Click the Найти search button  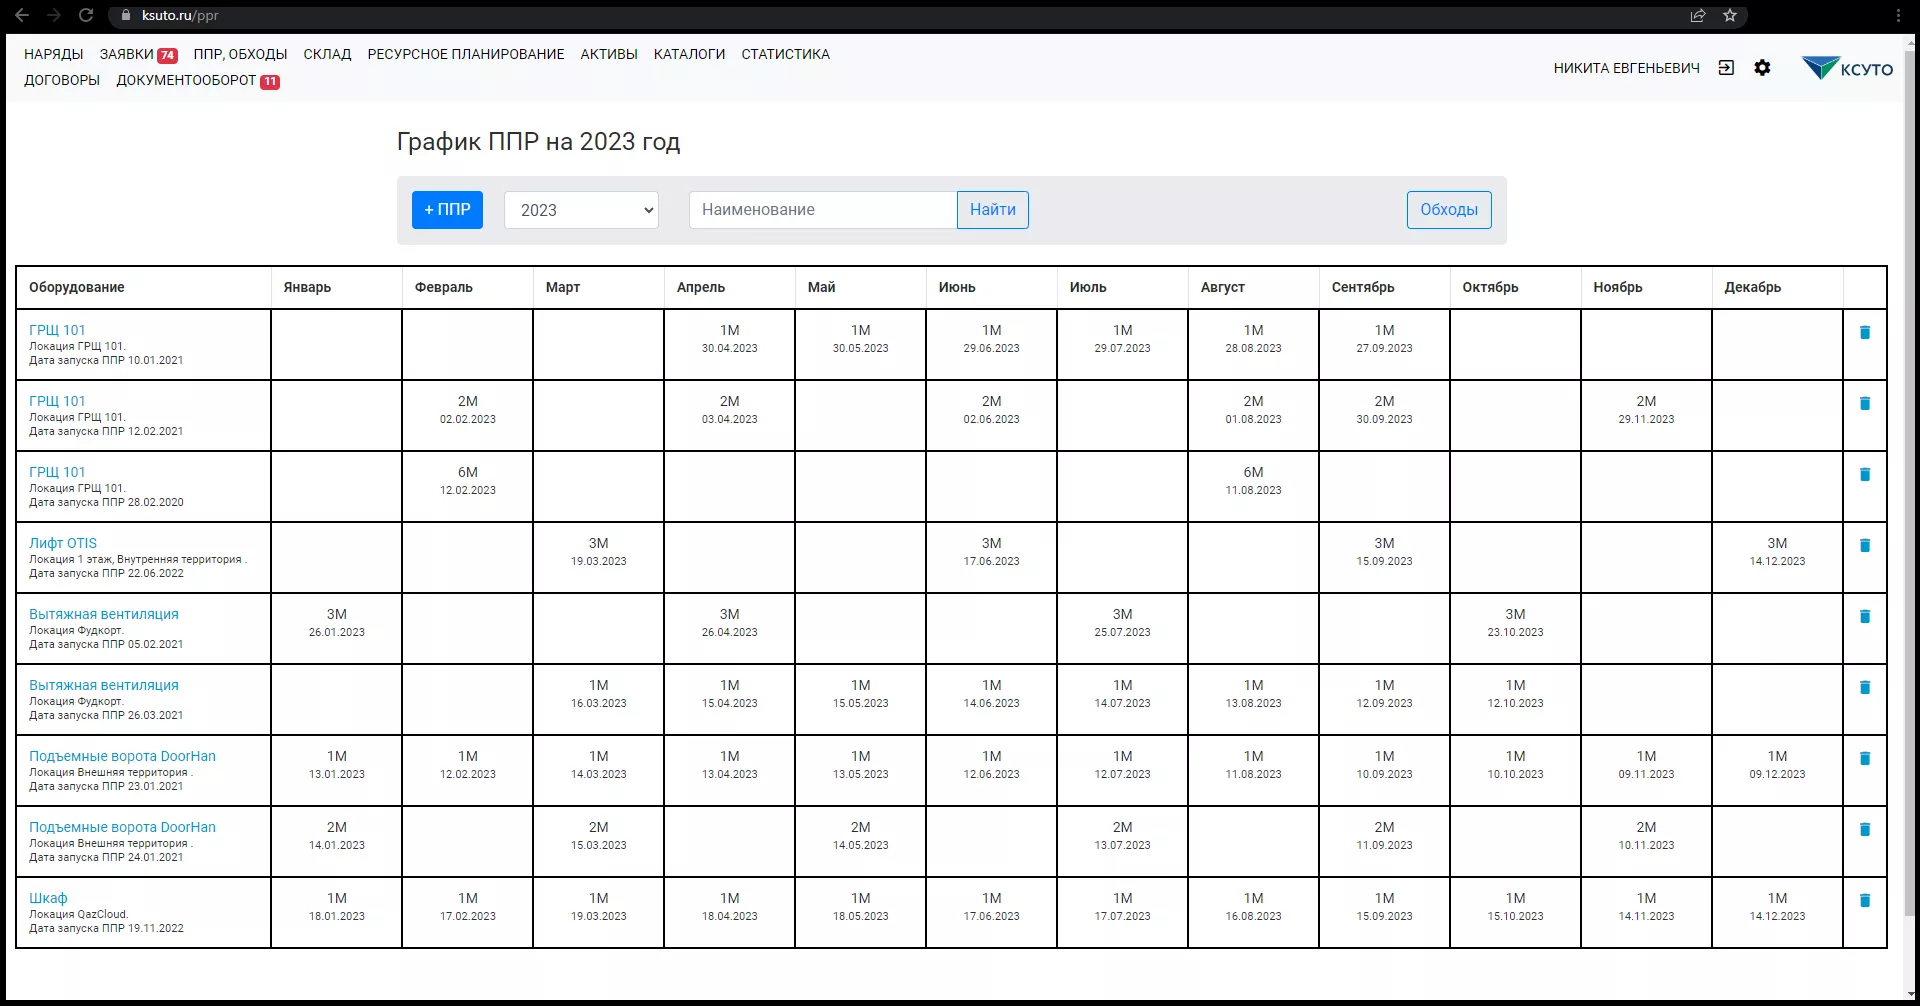click(x=992, y=210)
